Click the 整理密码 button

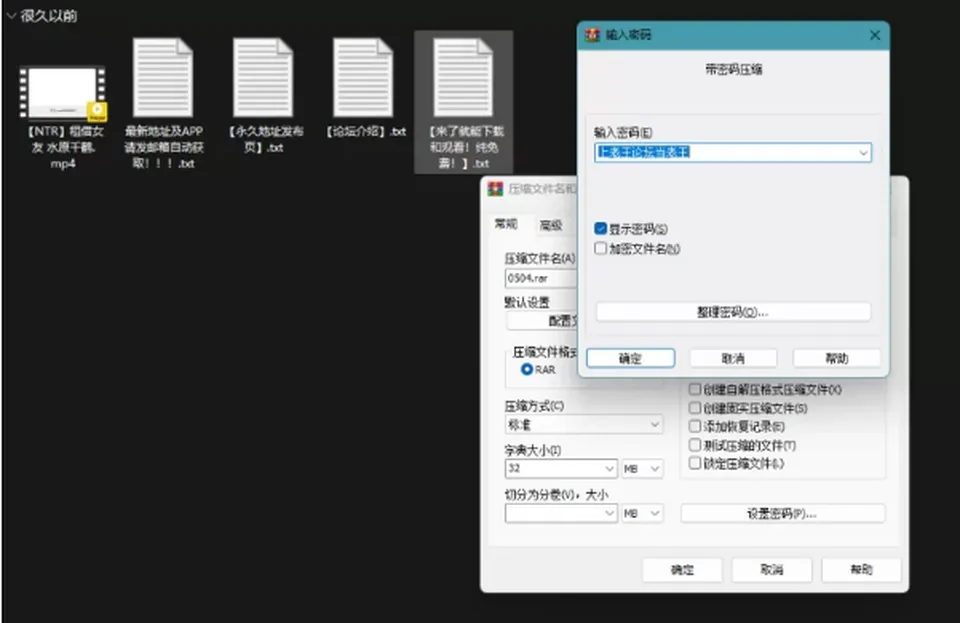(733, 312)
